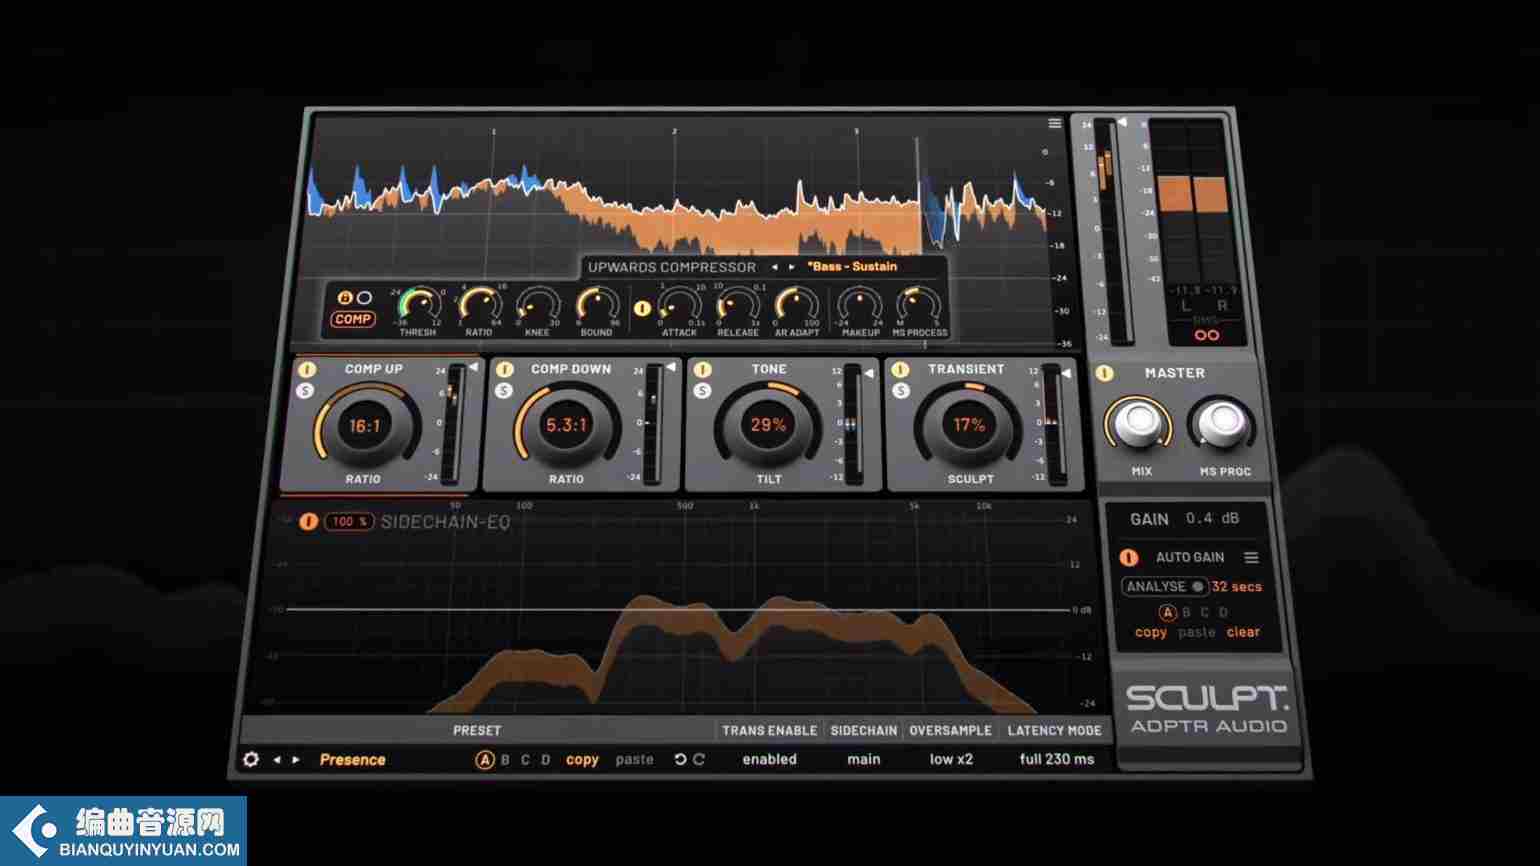
Task: Click the GAIN 0.4 dB value
Action: pyautogui.click(x=1213, y=518)
